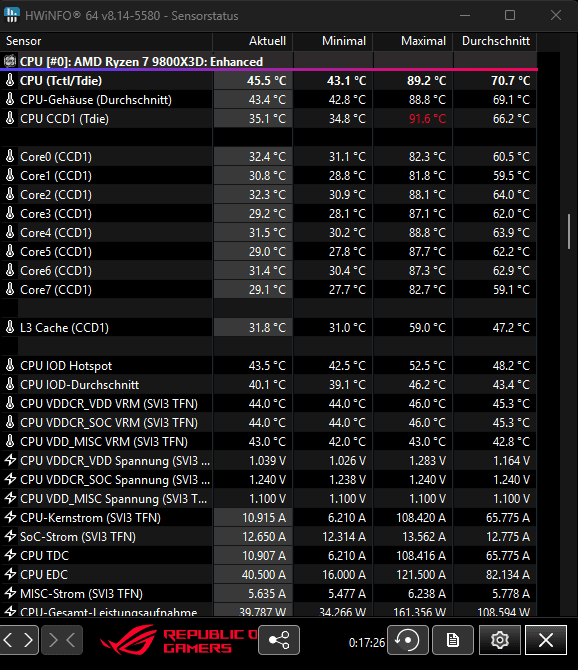Click the 65.775 A average CPU TDC value
This screenshot has width=578, height=670.
[x=508, y=556]
